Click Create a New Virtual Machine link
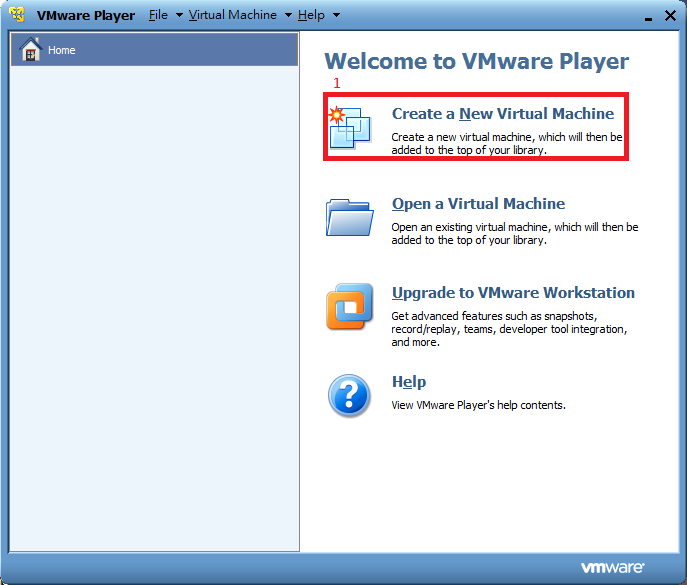 [x=503, y=113]
